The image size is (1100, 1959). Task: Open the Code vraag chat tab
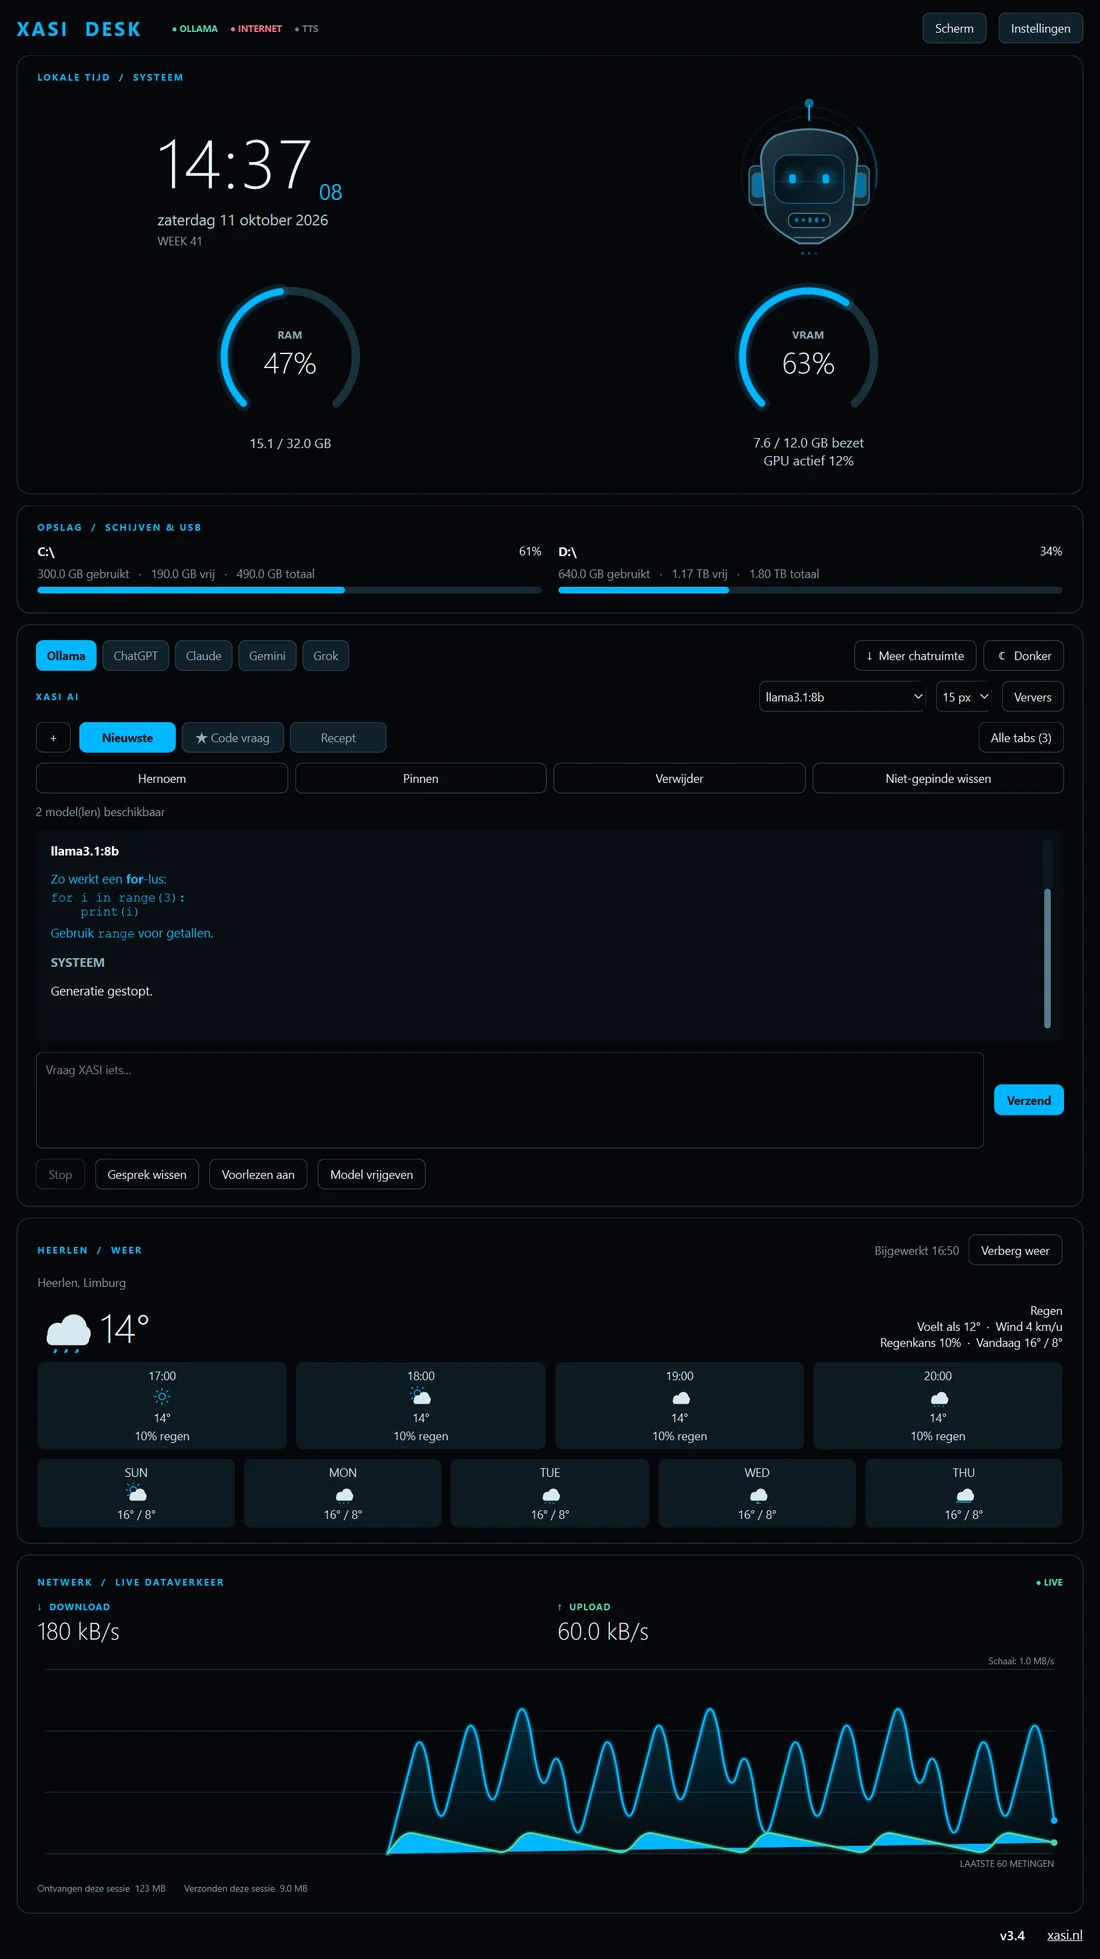coord(233,738)
